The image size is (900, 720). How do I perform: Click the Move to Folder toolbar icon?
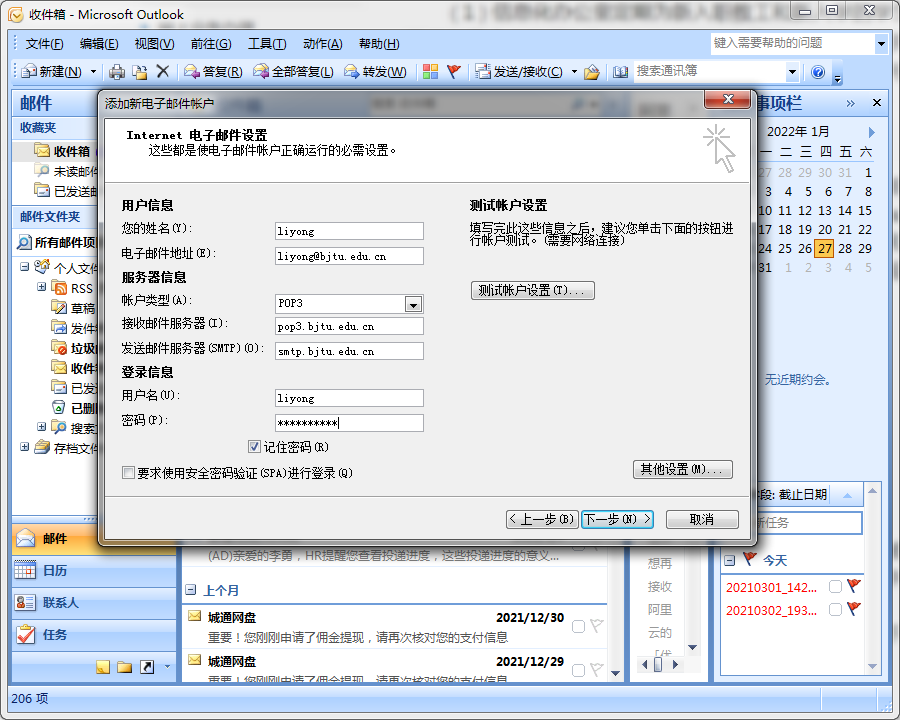coord(139,72)
